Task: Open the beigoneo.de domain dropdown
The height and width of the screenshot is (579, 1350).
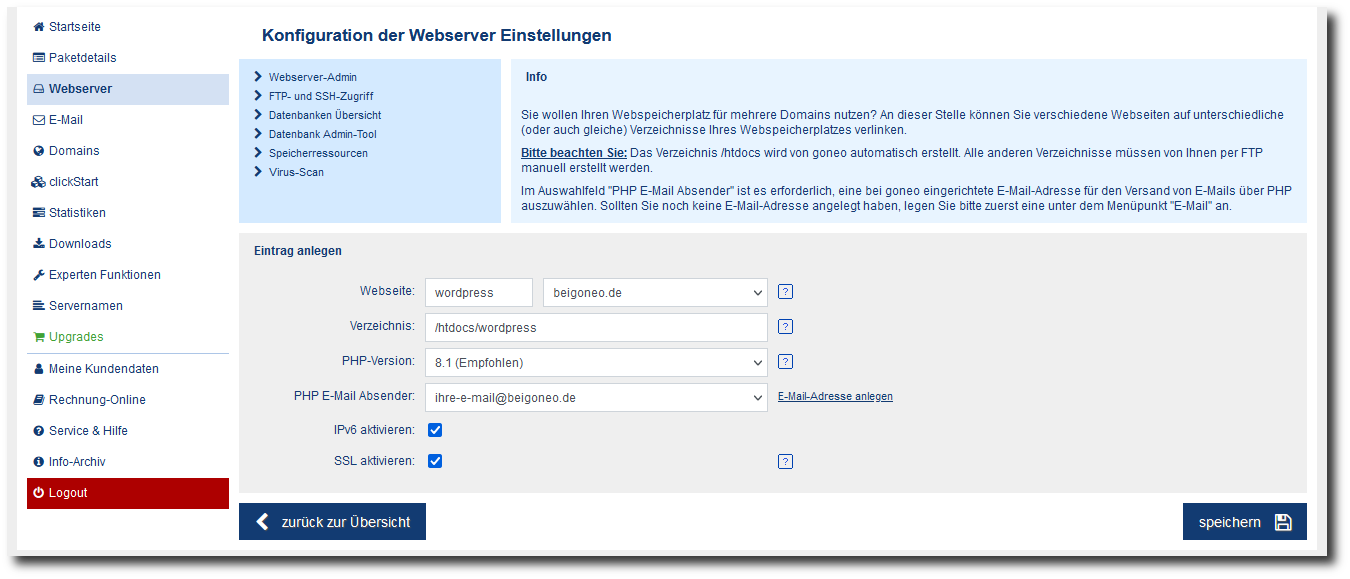Action: tap(655, 293)
